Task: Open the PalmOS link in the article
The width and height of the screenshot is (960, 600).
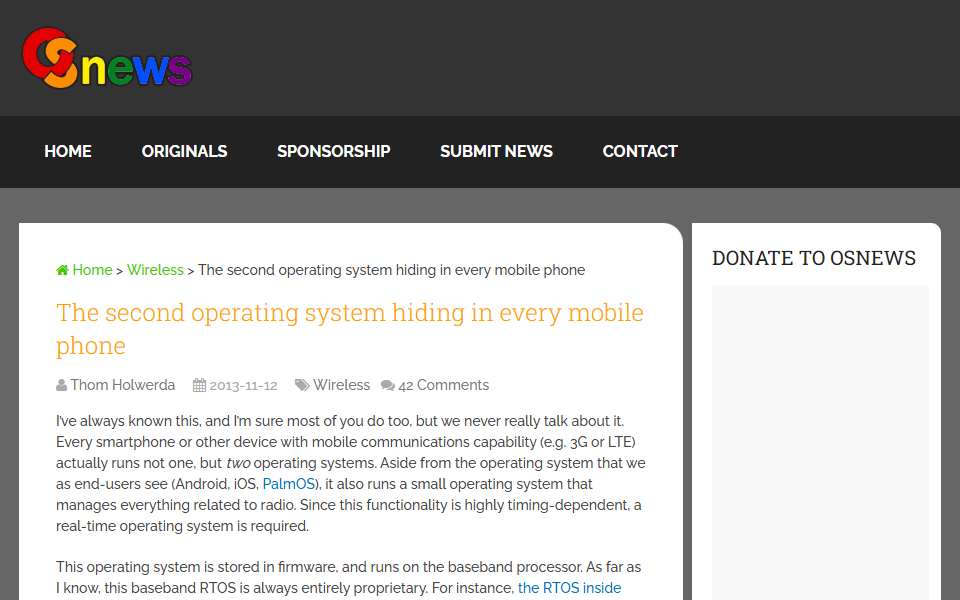Action: coord(288,484)
